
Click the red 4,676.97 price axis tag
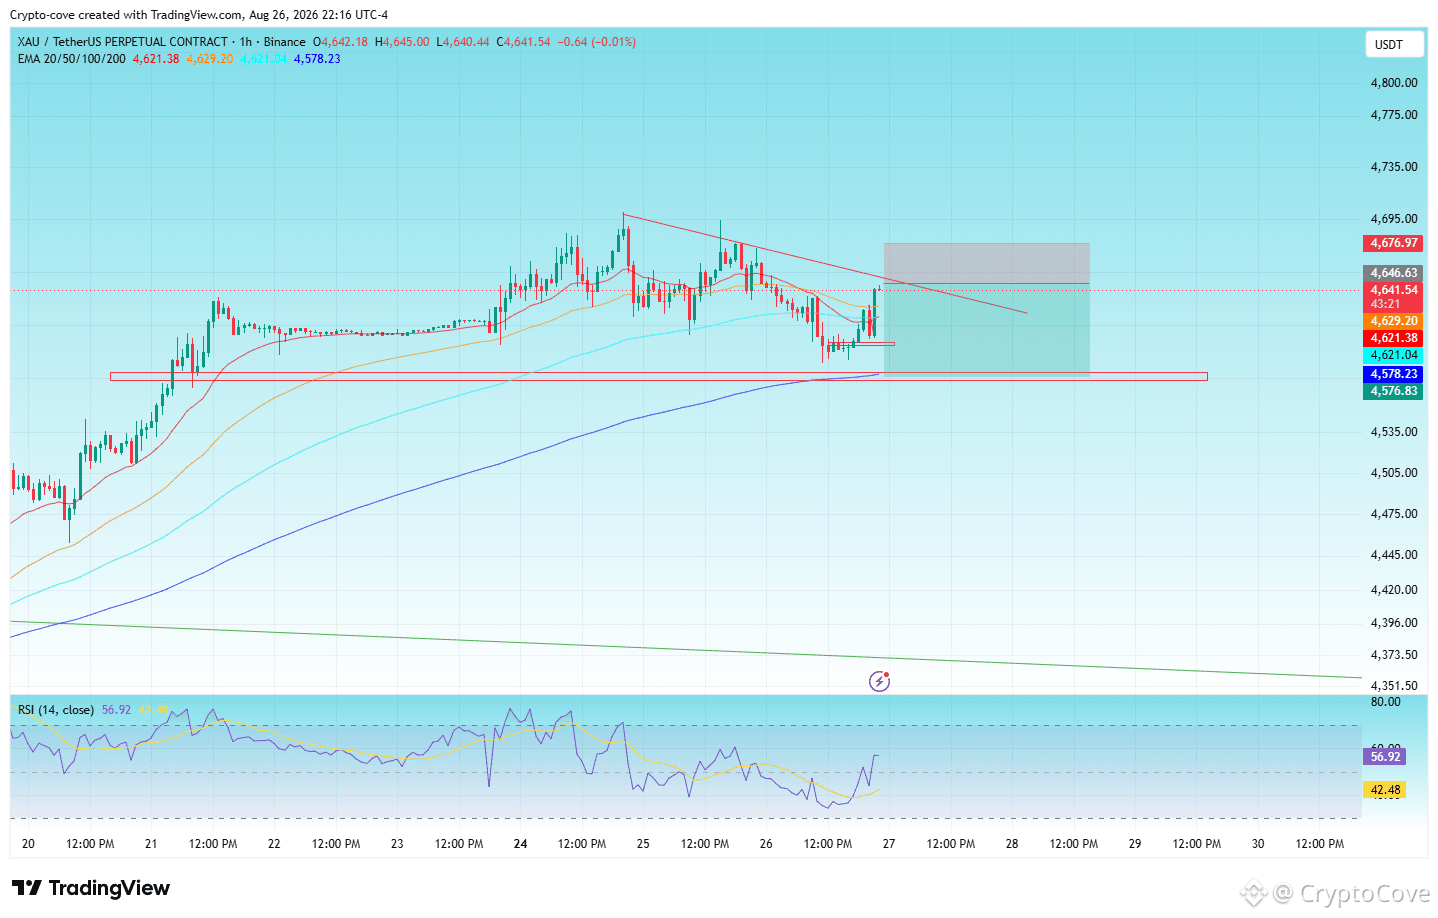coord(1394,243)
